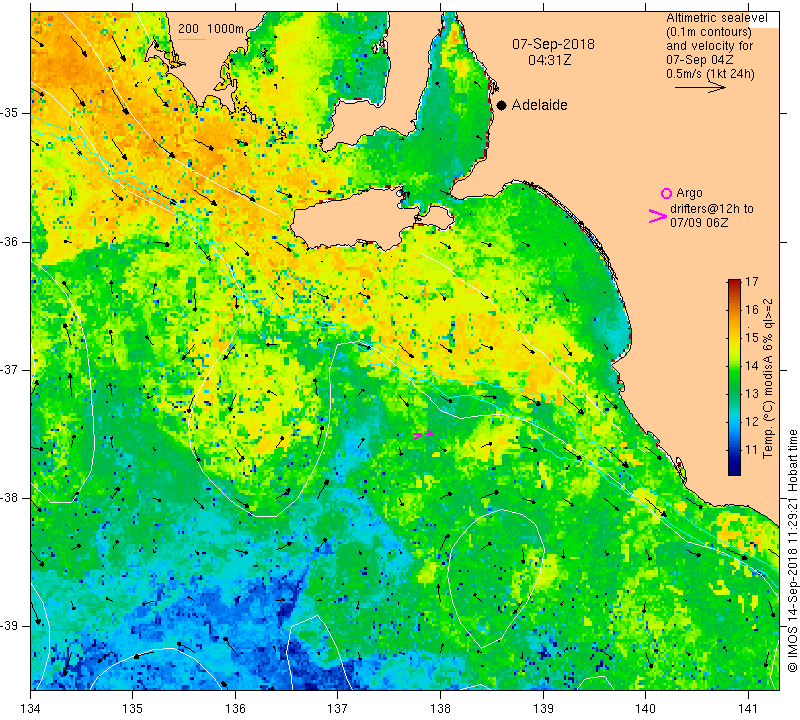
Task: Click the Adelaide city label
Action: 539,105
